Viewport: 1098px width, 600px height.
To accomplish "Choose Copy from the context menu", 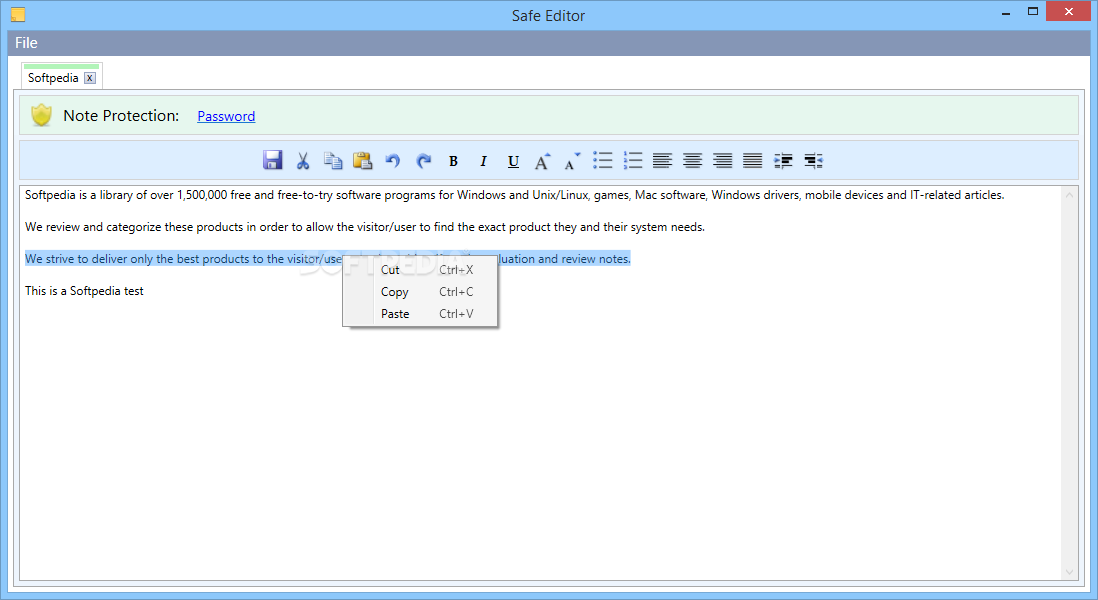I will click(420, 292).
